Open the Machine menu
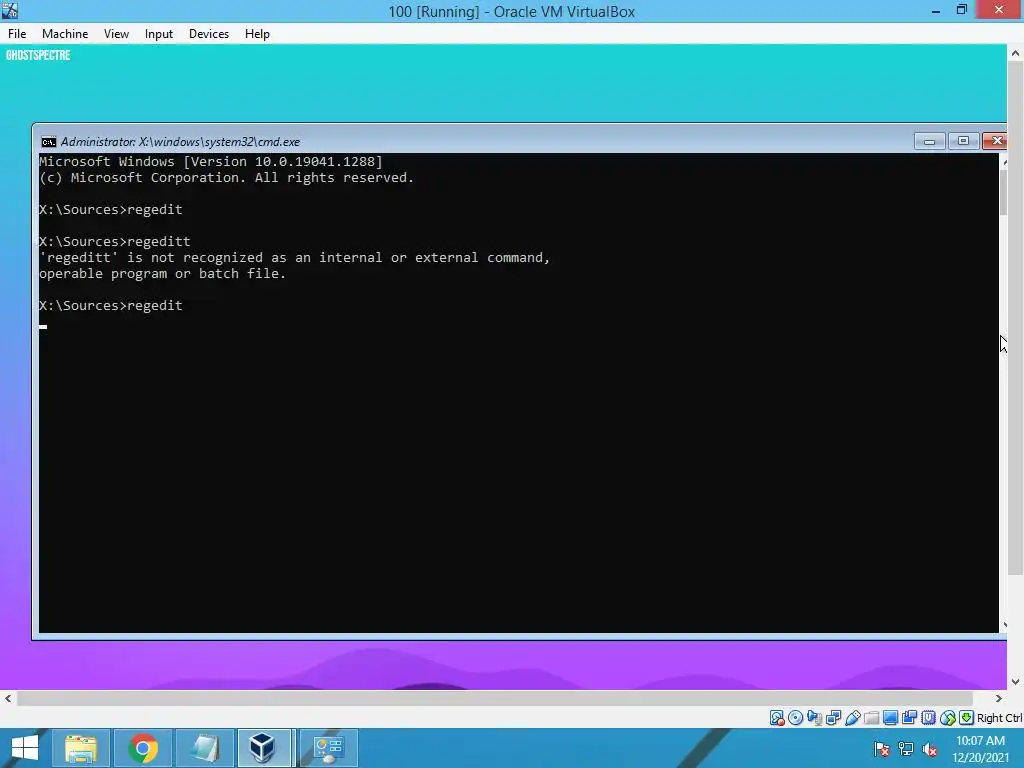The image size is (1024, 768). coord(65,34)
